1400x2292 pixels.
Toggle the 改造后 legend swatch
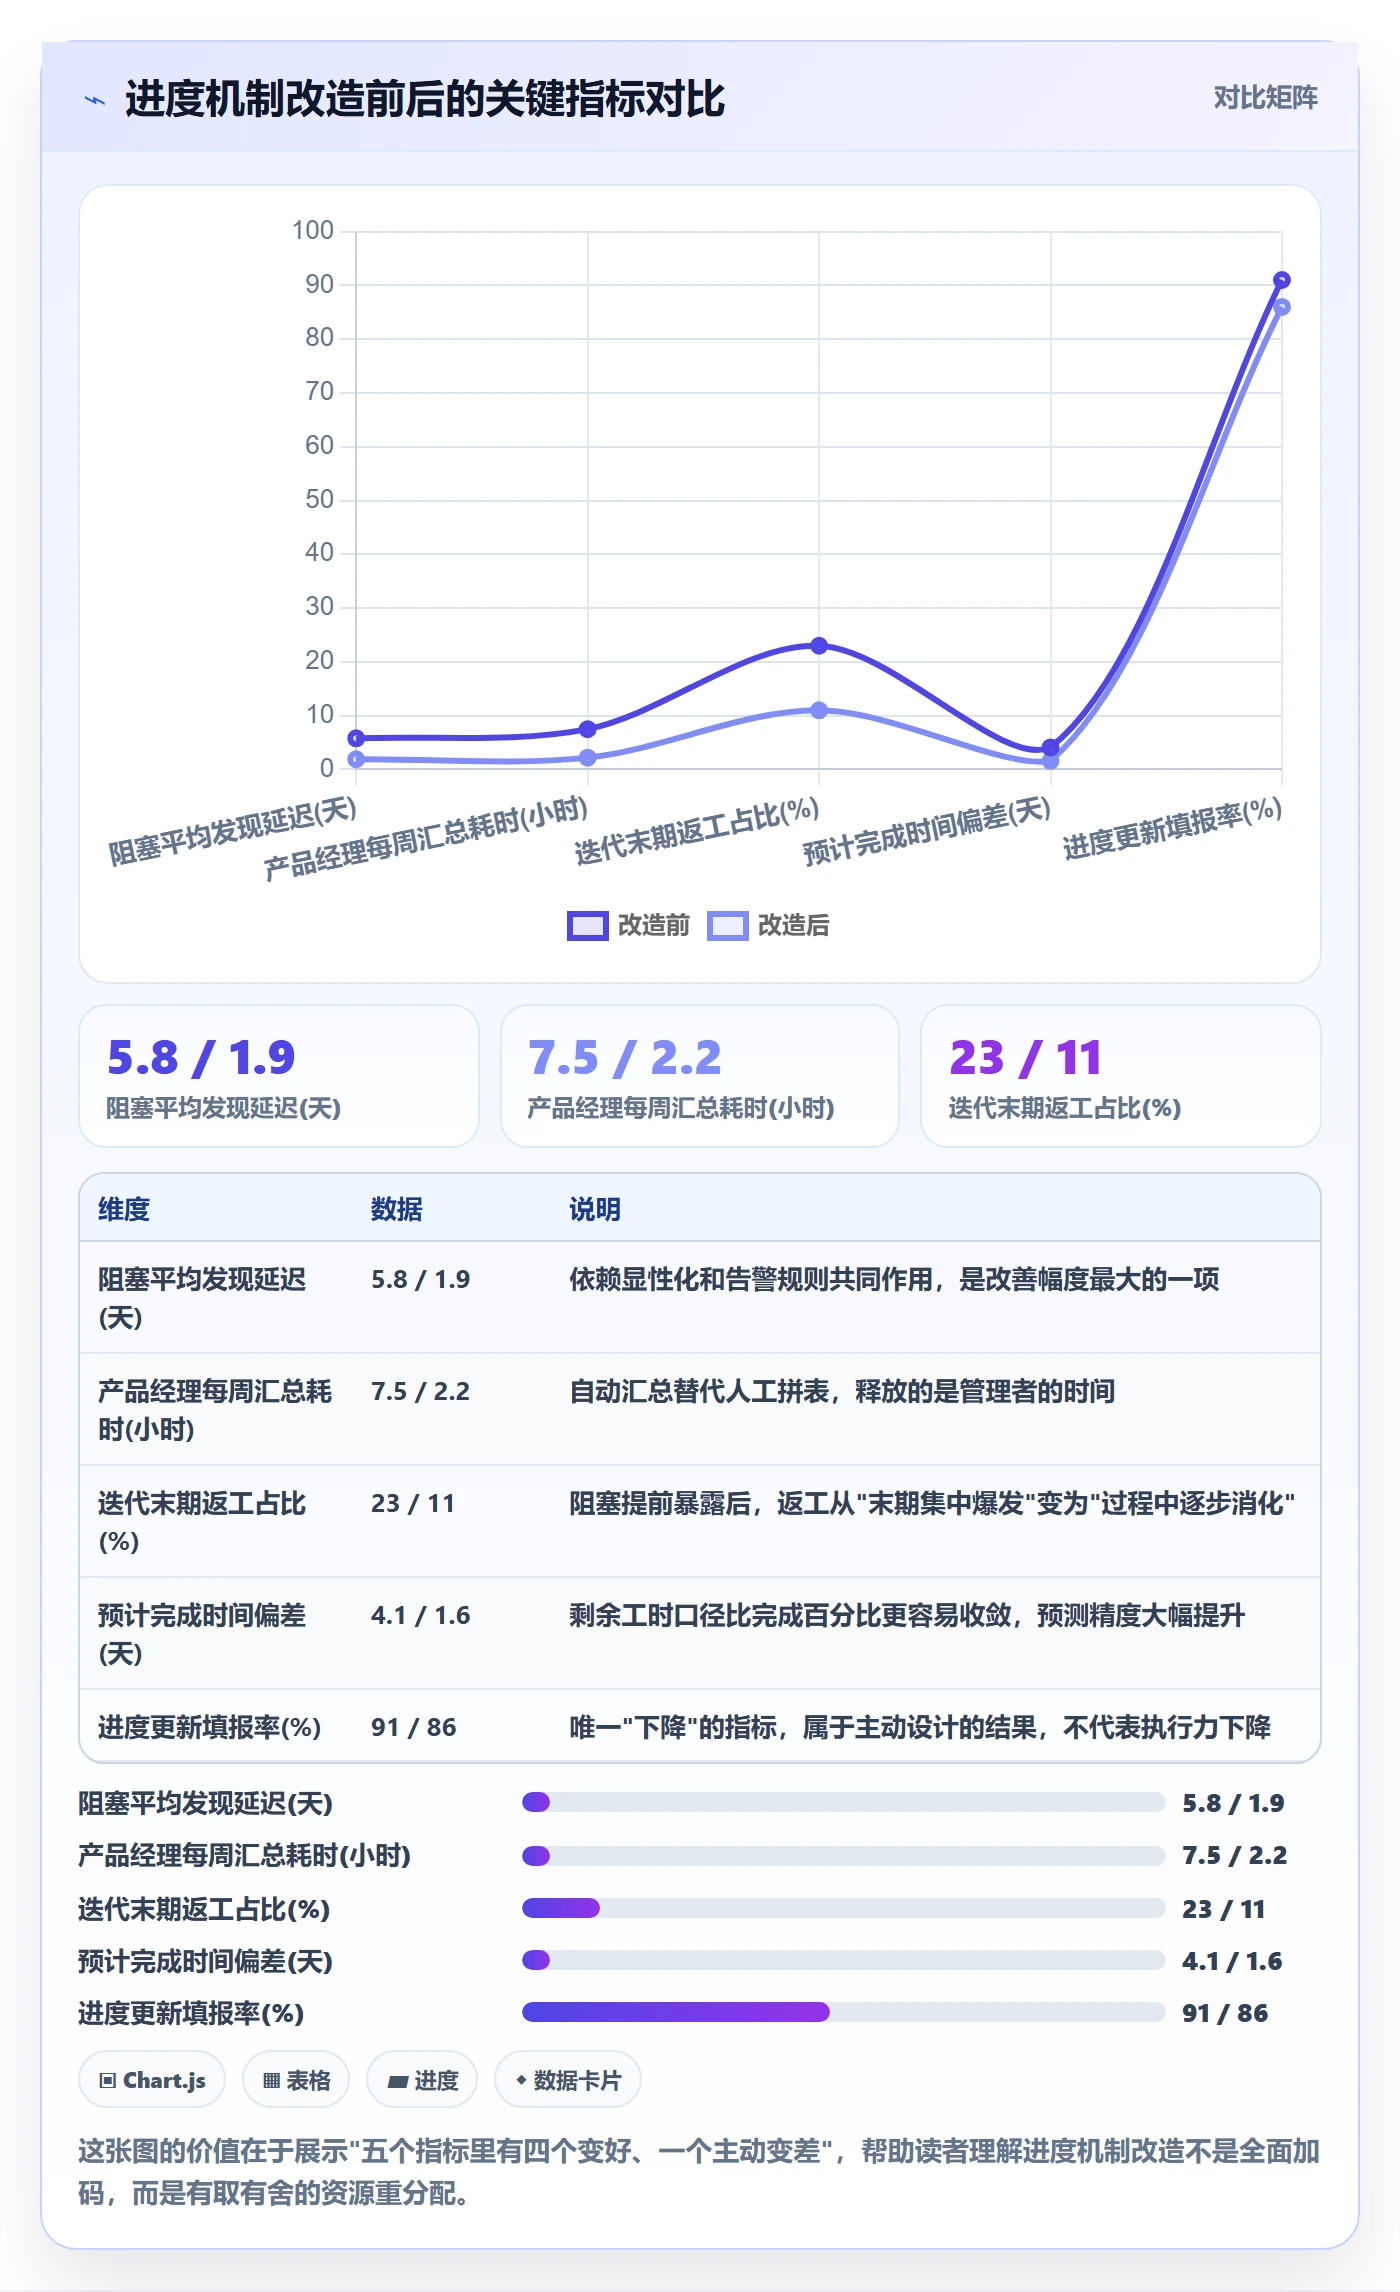coord(727,925)
